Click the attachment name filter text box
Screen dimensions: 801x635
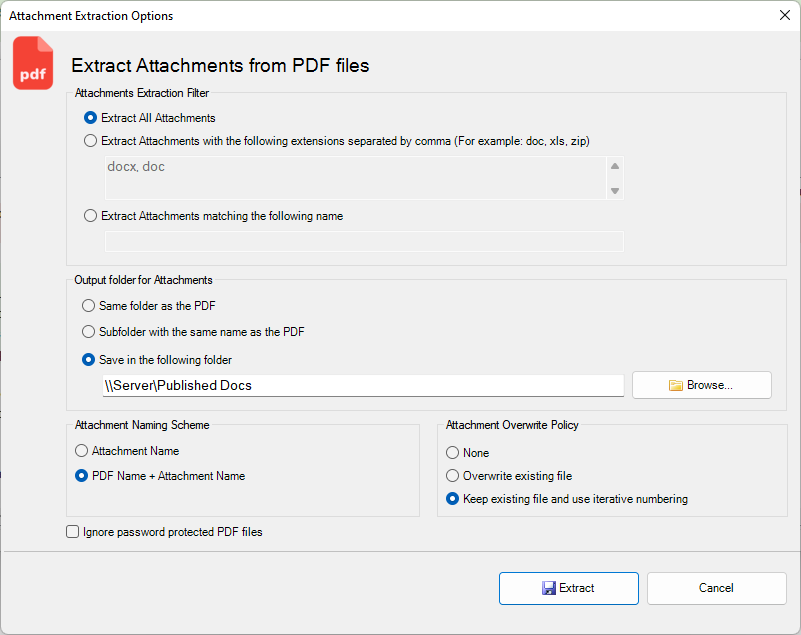pyautogui.click(x=364, y=241)
